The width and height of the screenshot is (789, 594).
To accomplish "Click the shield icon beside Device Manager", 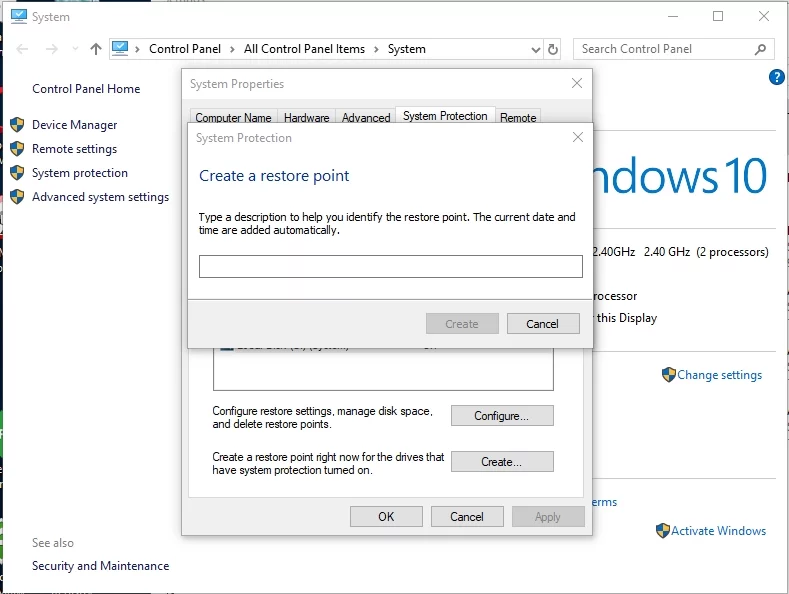I will (17, 125).
